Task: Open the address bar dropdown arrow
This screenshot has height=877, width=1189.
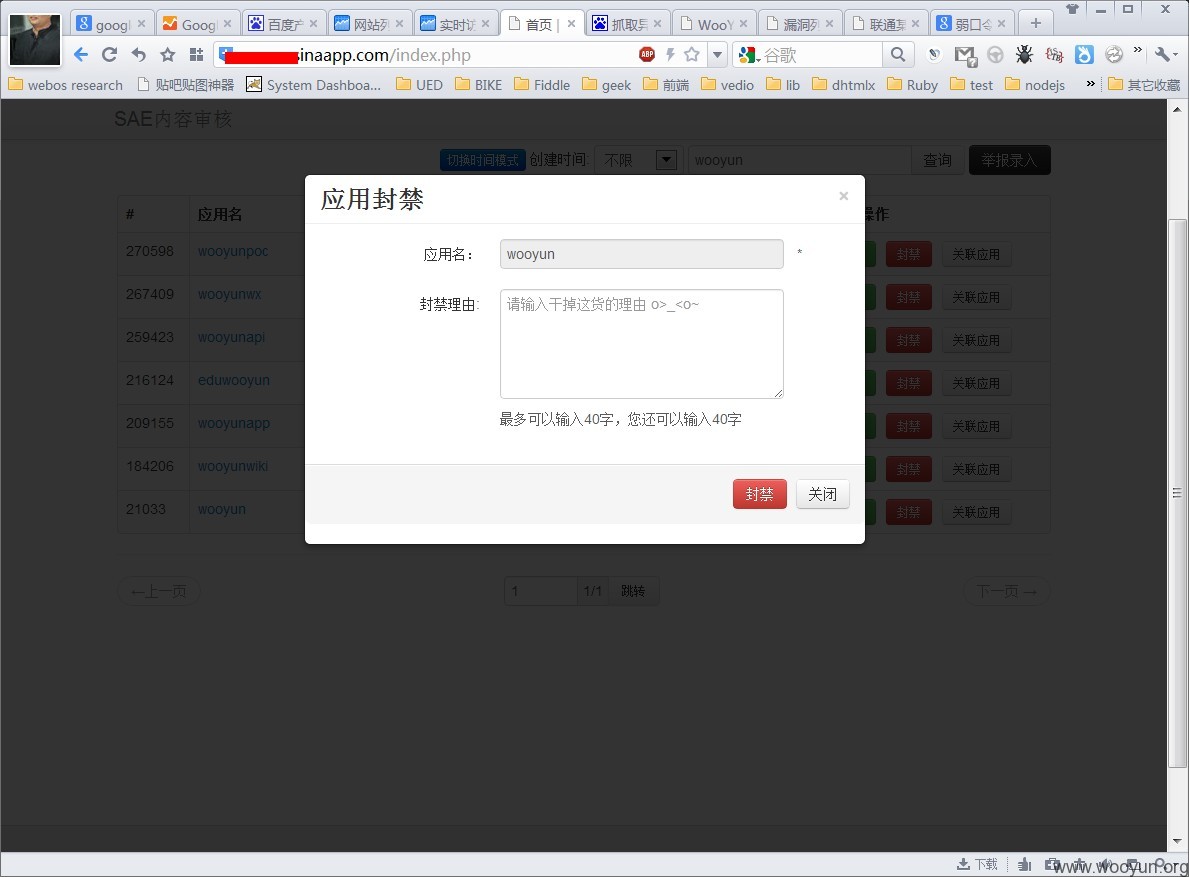Action: tap(717, 55)
